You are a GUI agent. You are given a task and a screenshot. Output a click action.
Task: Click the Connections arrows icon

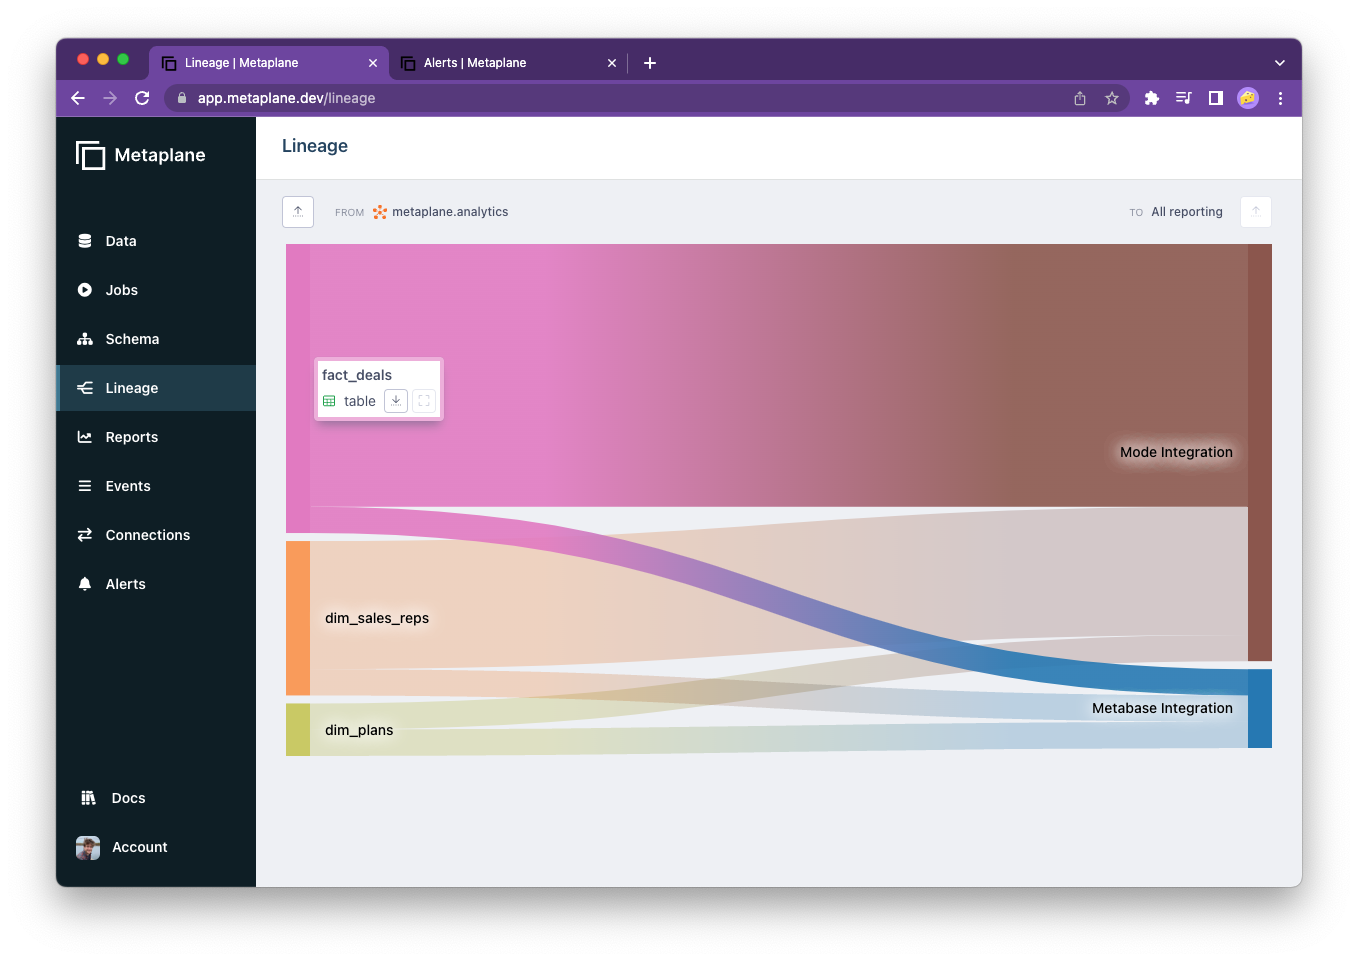(x=84, y=535)
